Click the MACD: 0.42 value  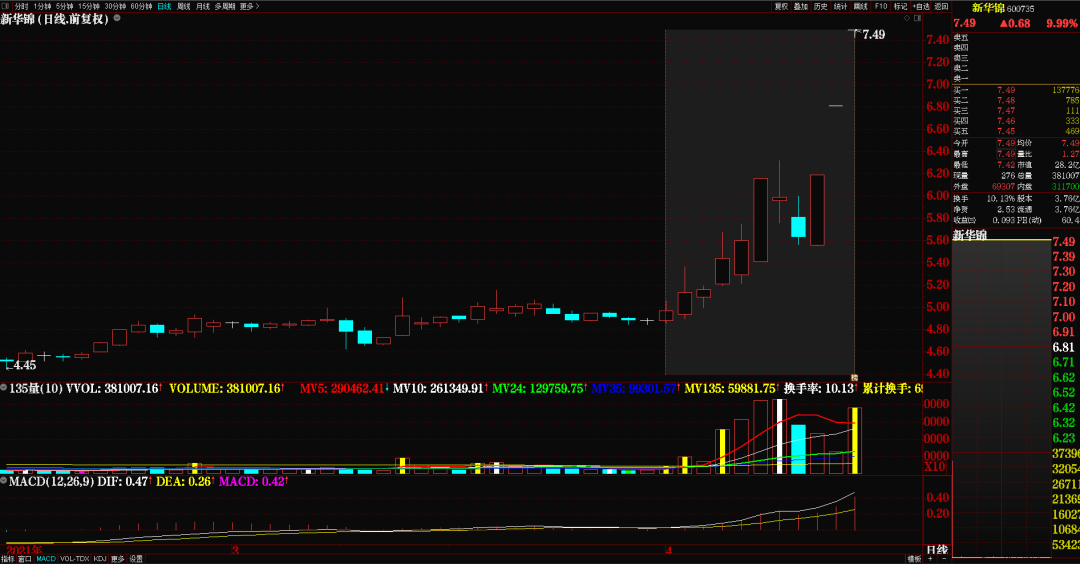click(251, 481)
